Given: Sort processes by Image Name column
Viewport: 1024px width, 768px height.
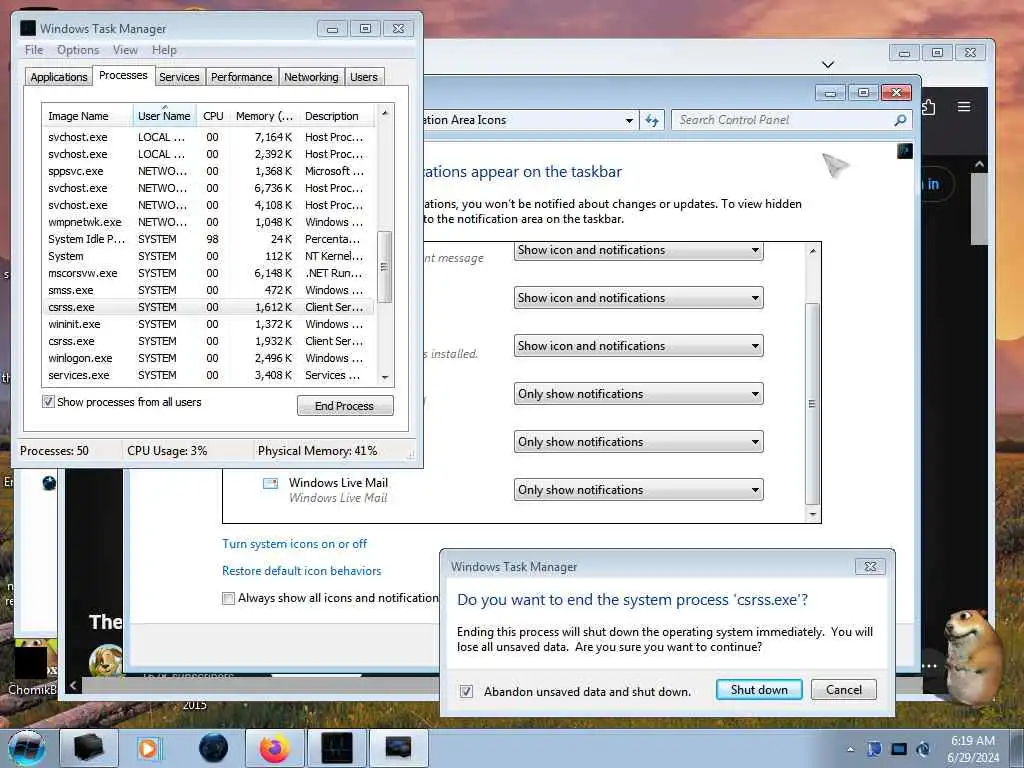Looking at the screenshot, I should 88,116.
